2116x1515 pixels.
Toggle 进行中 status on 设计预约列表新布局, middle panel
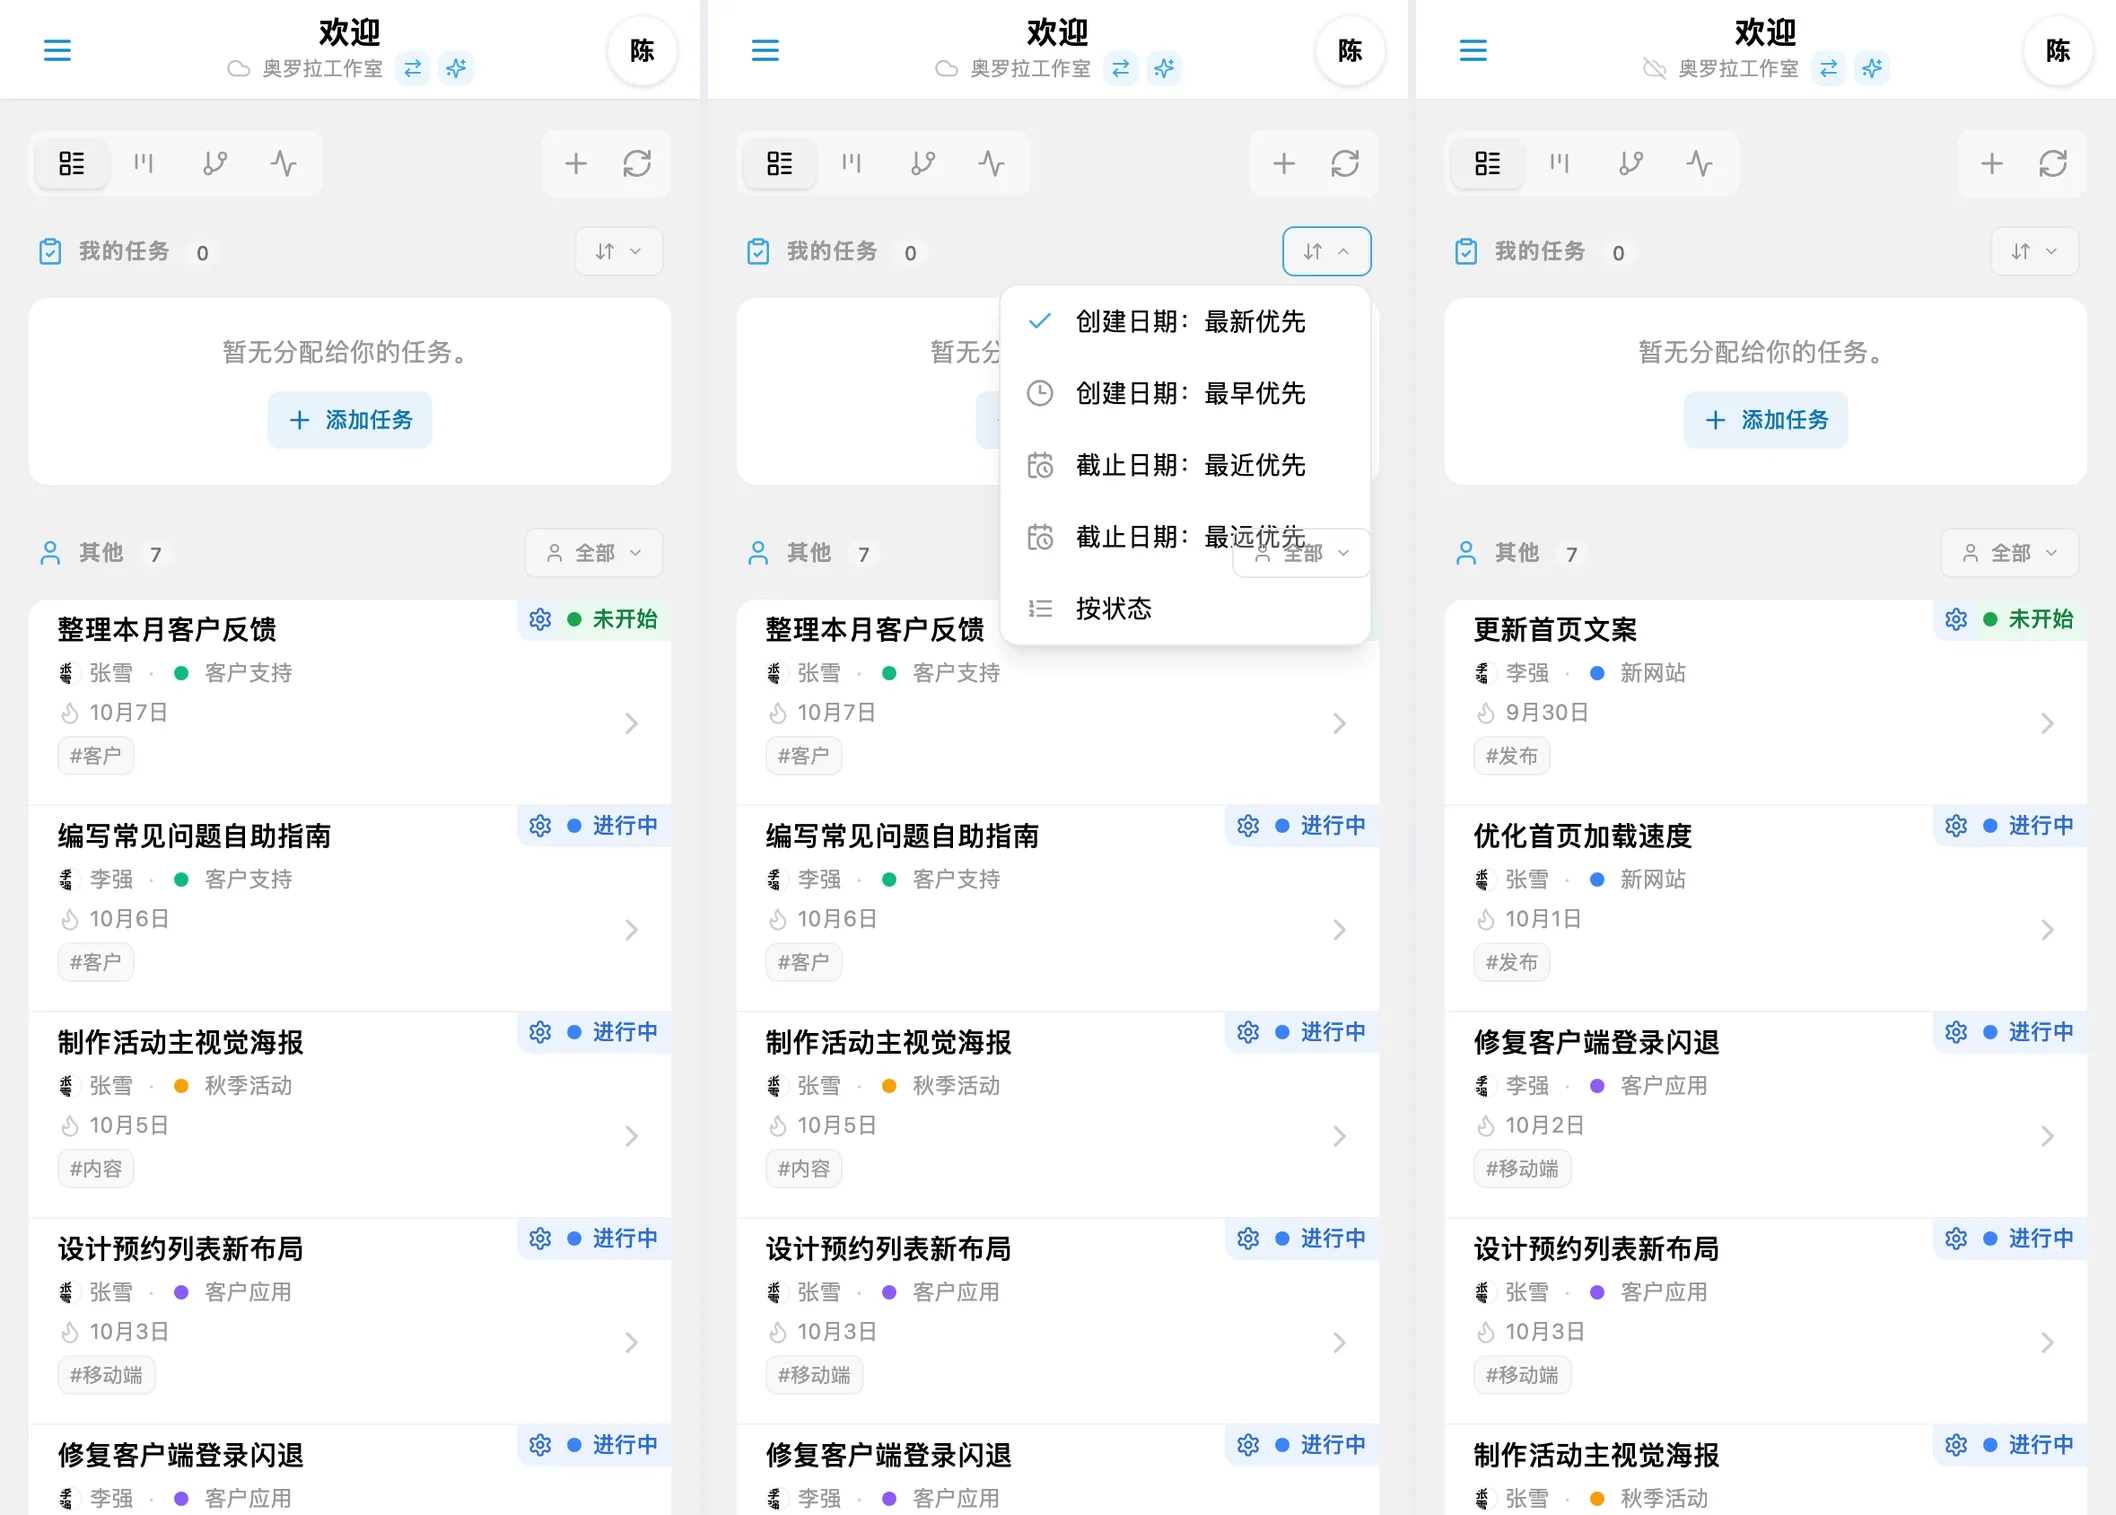[x=1321, y=1239]
